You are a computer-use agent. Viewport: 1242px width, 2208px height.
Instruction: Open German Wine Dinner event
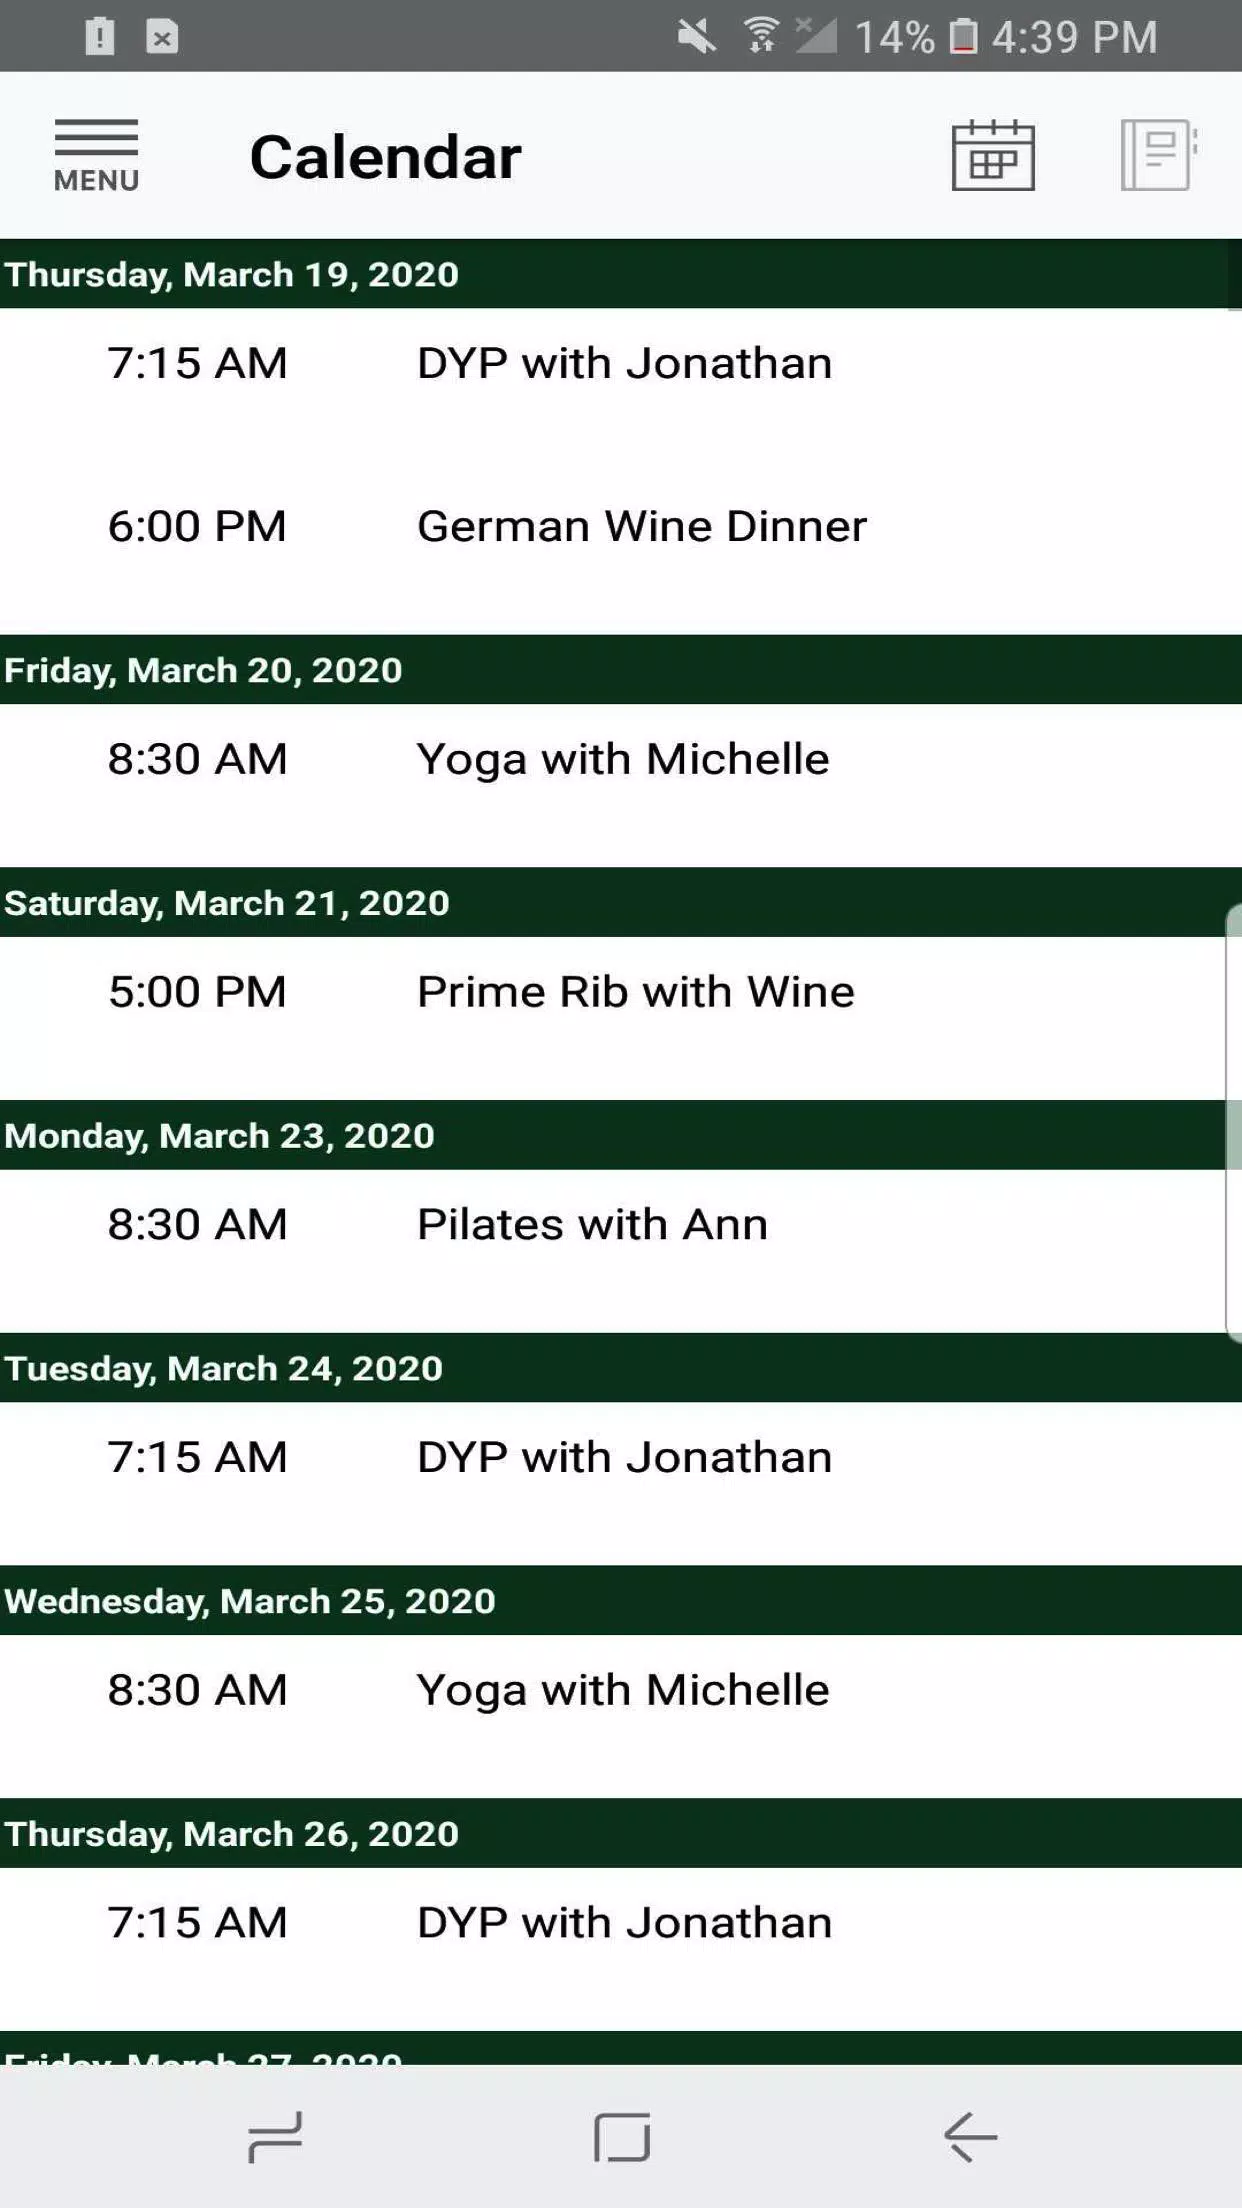tap(621, 527)
